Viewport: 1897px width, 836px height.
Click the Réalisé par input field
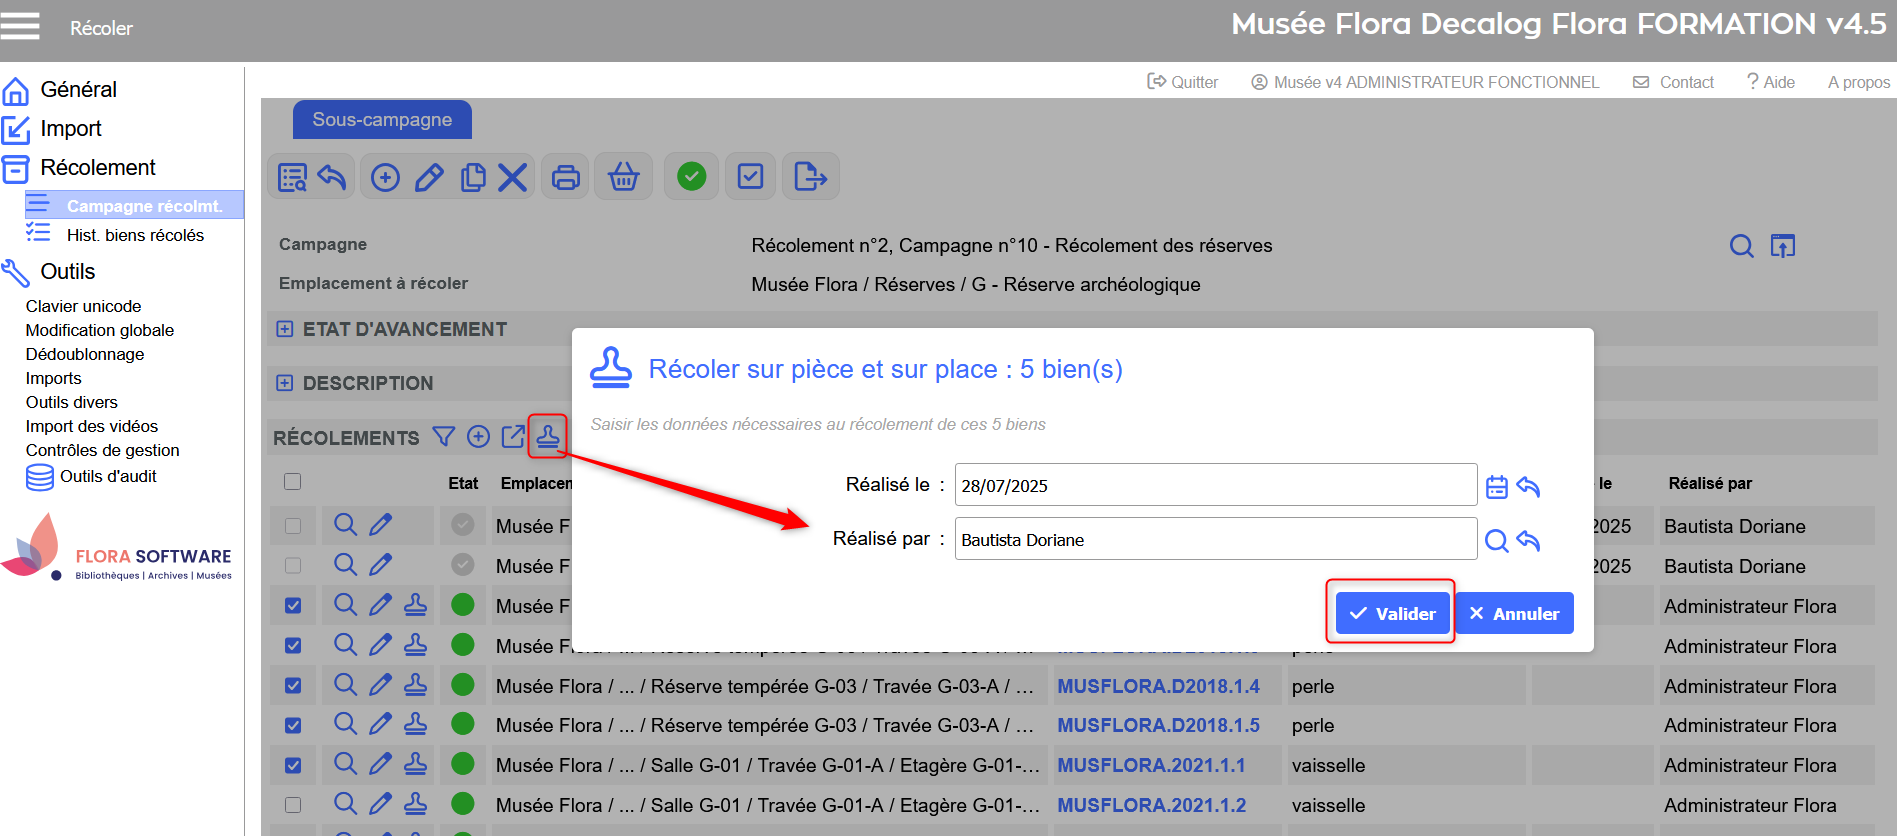coord(1215,540)
